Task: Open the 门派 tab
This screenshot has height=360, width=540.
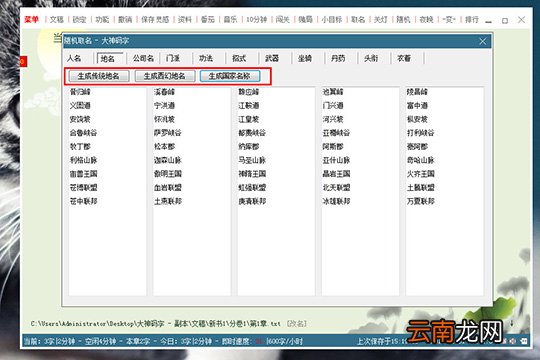Action: (x=173, y=58)
